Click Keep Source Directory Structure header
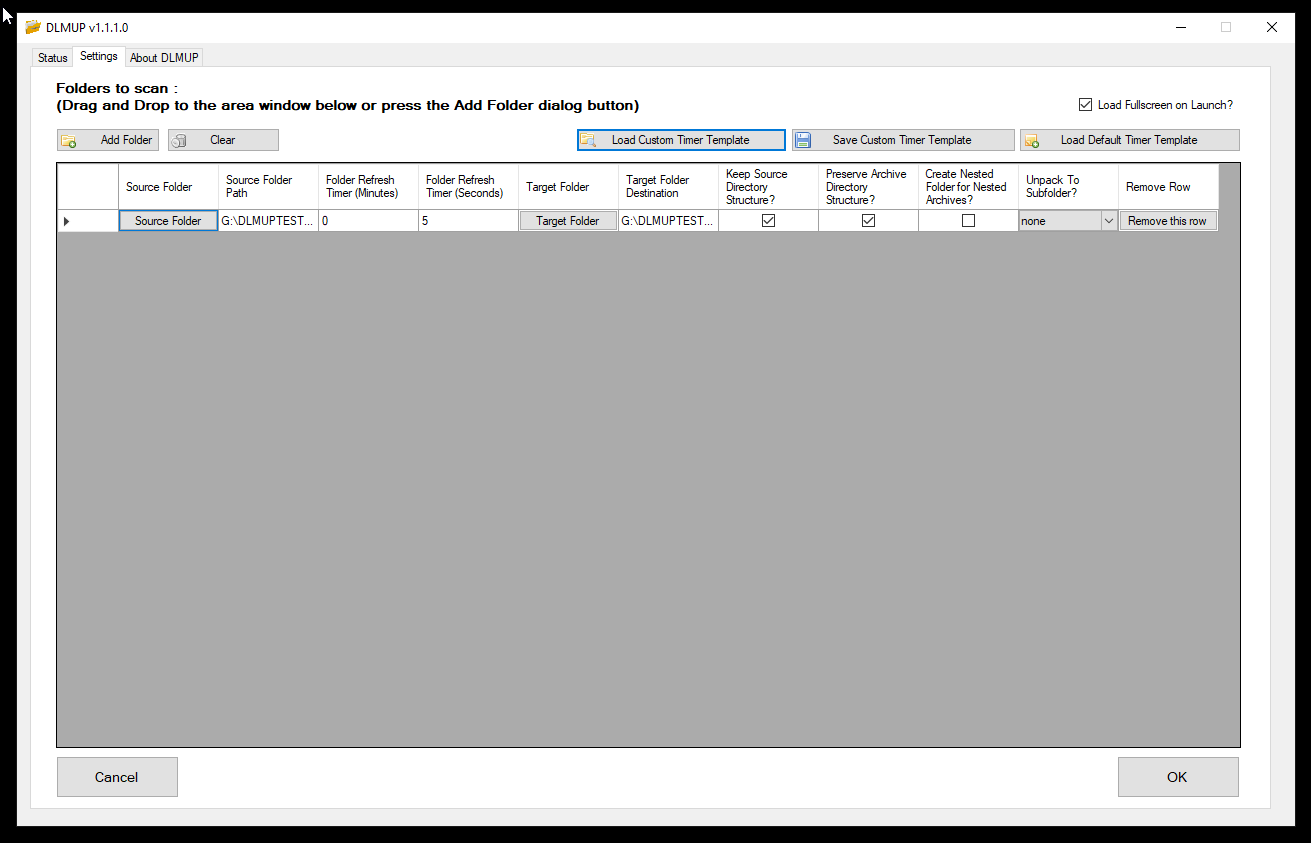Viewport: 1311px width, 843px height. [768, 187]
